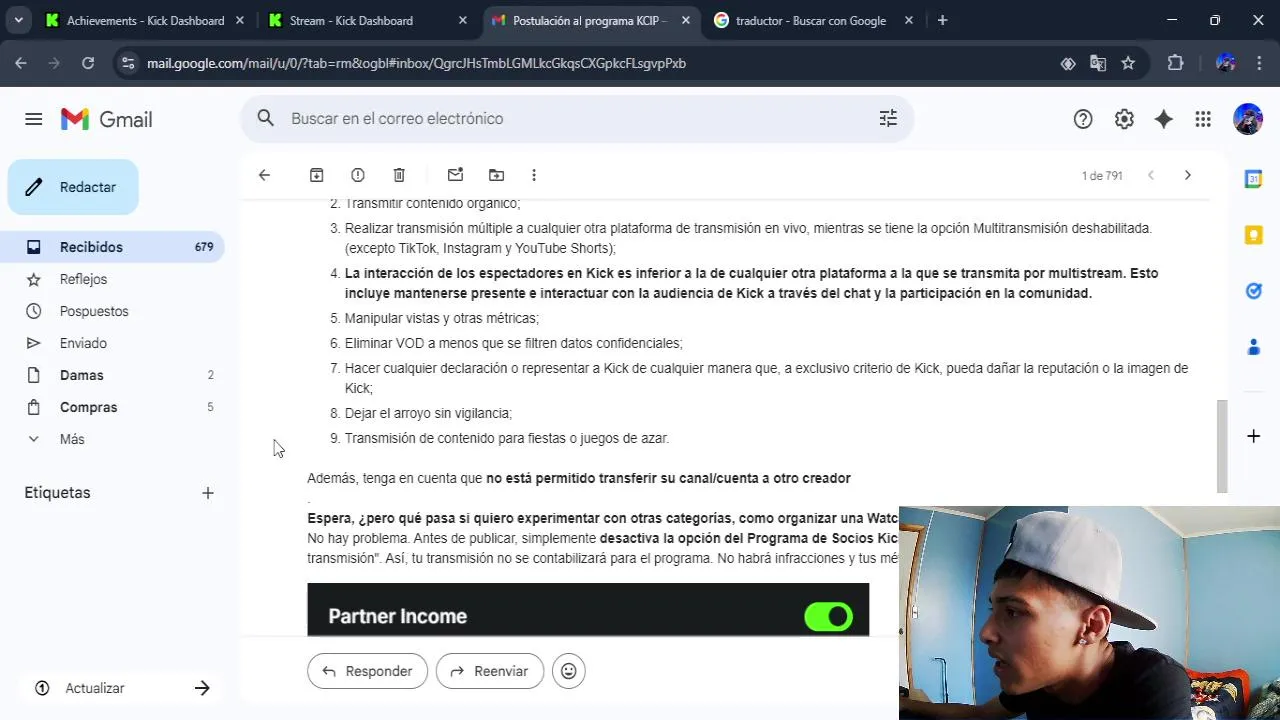Click Reenviar forward button

click(x=490, y=671)
